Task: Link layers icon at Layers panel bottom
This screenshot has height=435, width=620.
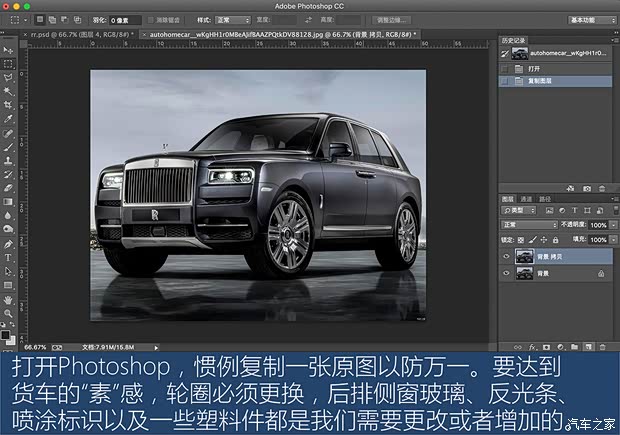Action: coord(518,347)
